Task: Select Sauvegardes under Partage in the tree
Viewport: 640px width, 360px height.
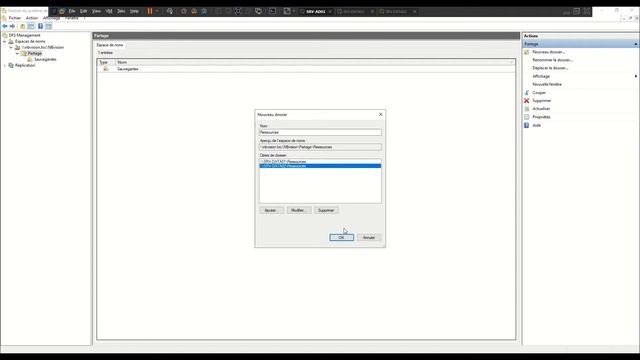Action: [x=45, y=60]
